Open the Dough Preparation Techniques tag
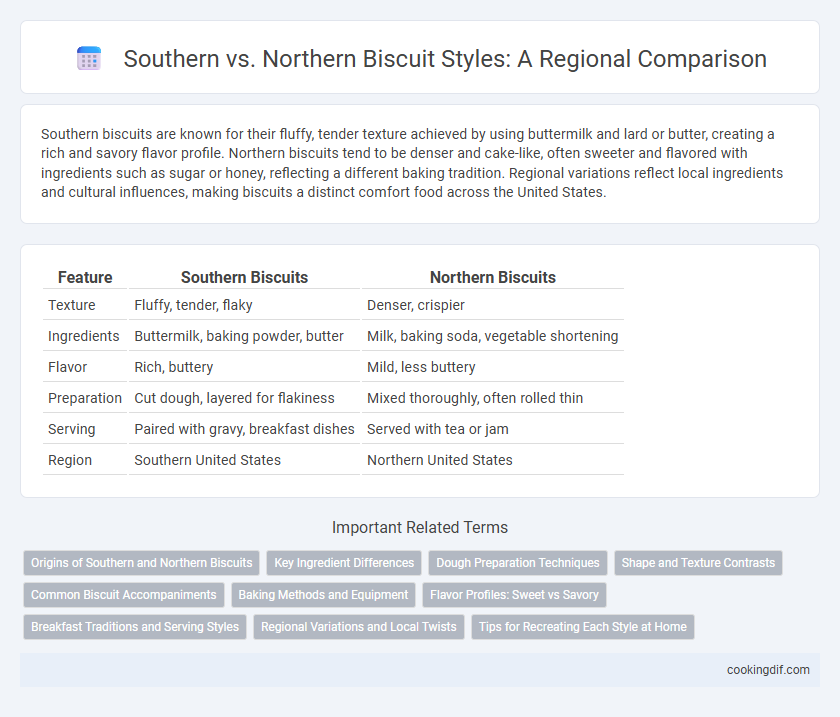The height and width of the screenshot is (717, 840). 518,563
